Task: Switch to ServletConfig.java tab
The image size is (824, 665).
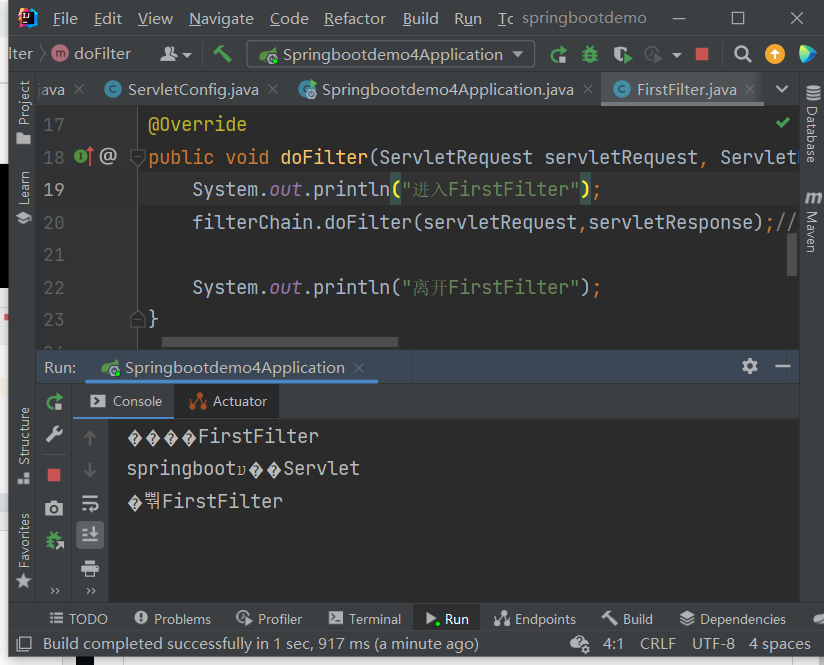Action: pos(193,90)
